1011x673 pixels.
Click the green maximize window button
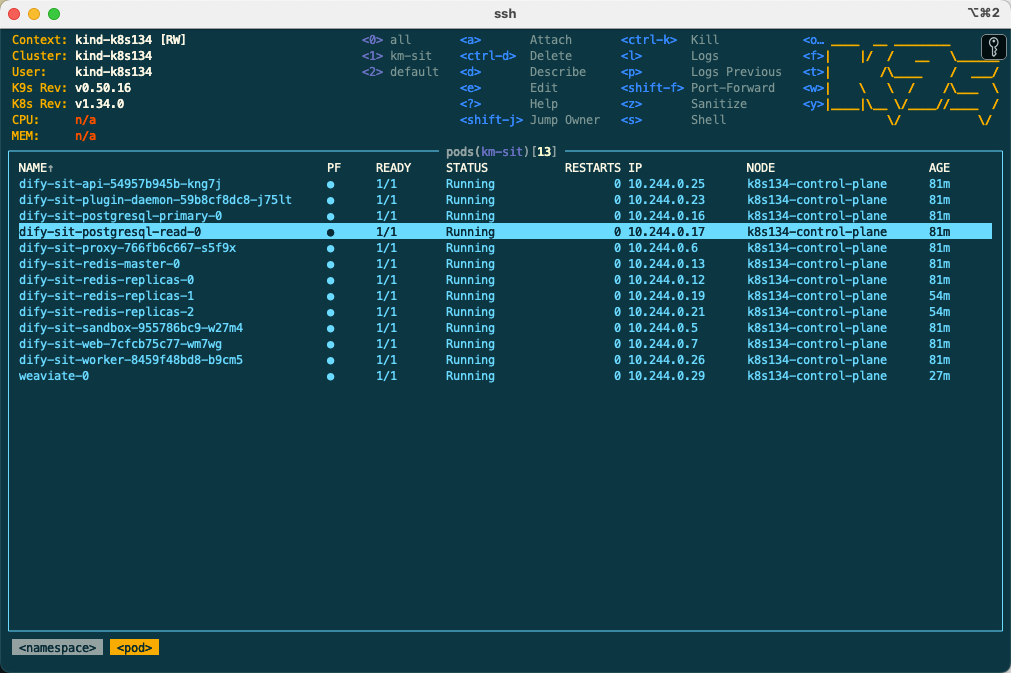54,14
